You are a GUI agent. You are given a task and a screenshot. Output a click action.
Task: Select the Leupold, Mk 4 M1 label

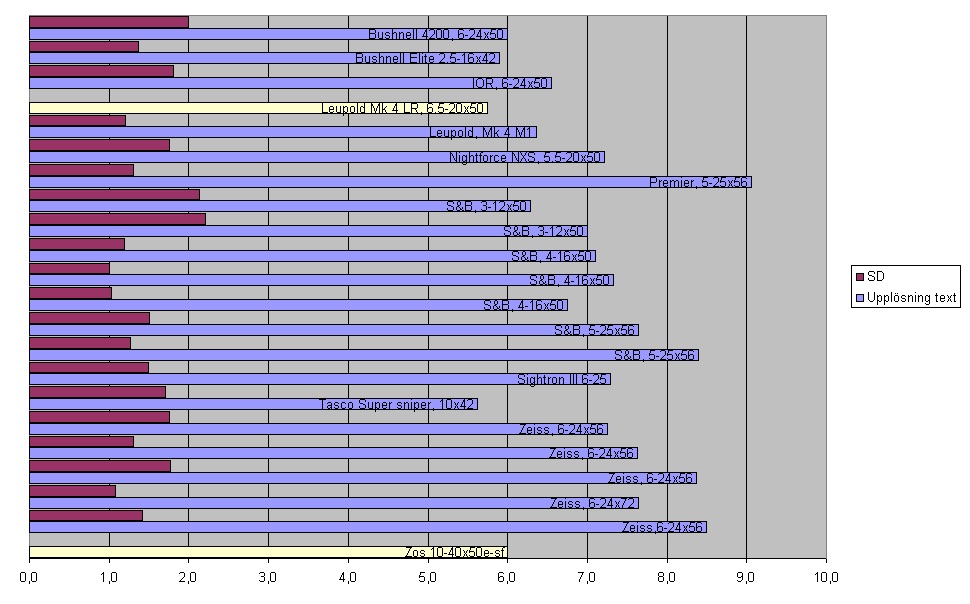point(482,132)
